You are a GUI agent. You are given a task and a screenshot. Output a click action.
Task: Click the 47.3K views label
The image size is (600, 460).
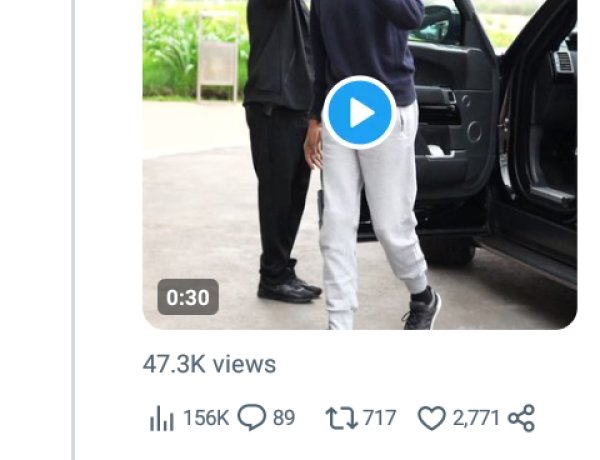(x=209, y=363)
